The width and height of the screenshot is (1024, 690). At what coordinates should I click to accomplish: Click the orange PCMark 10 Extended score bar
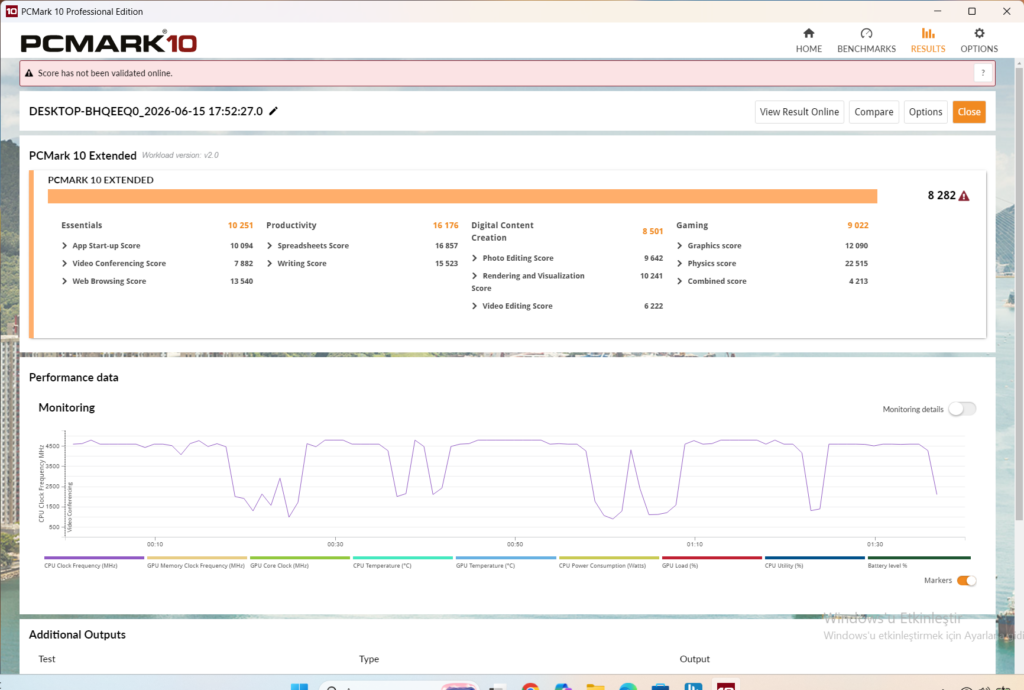coord(462,196)
